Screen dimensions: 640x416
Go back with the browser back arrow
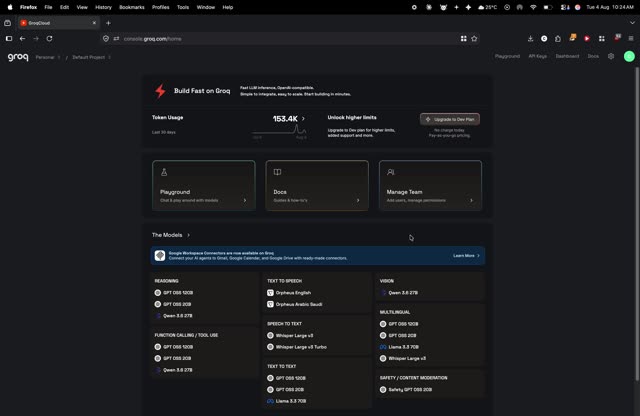tap(22, 38)
